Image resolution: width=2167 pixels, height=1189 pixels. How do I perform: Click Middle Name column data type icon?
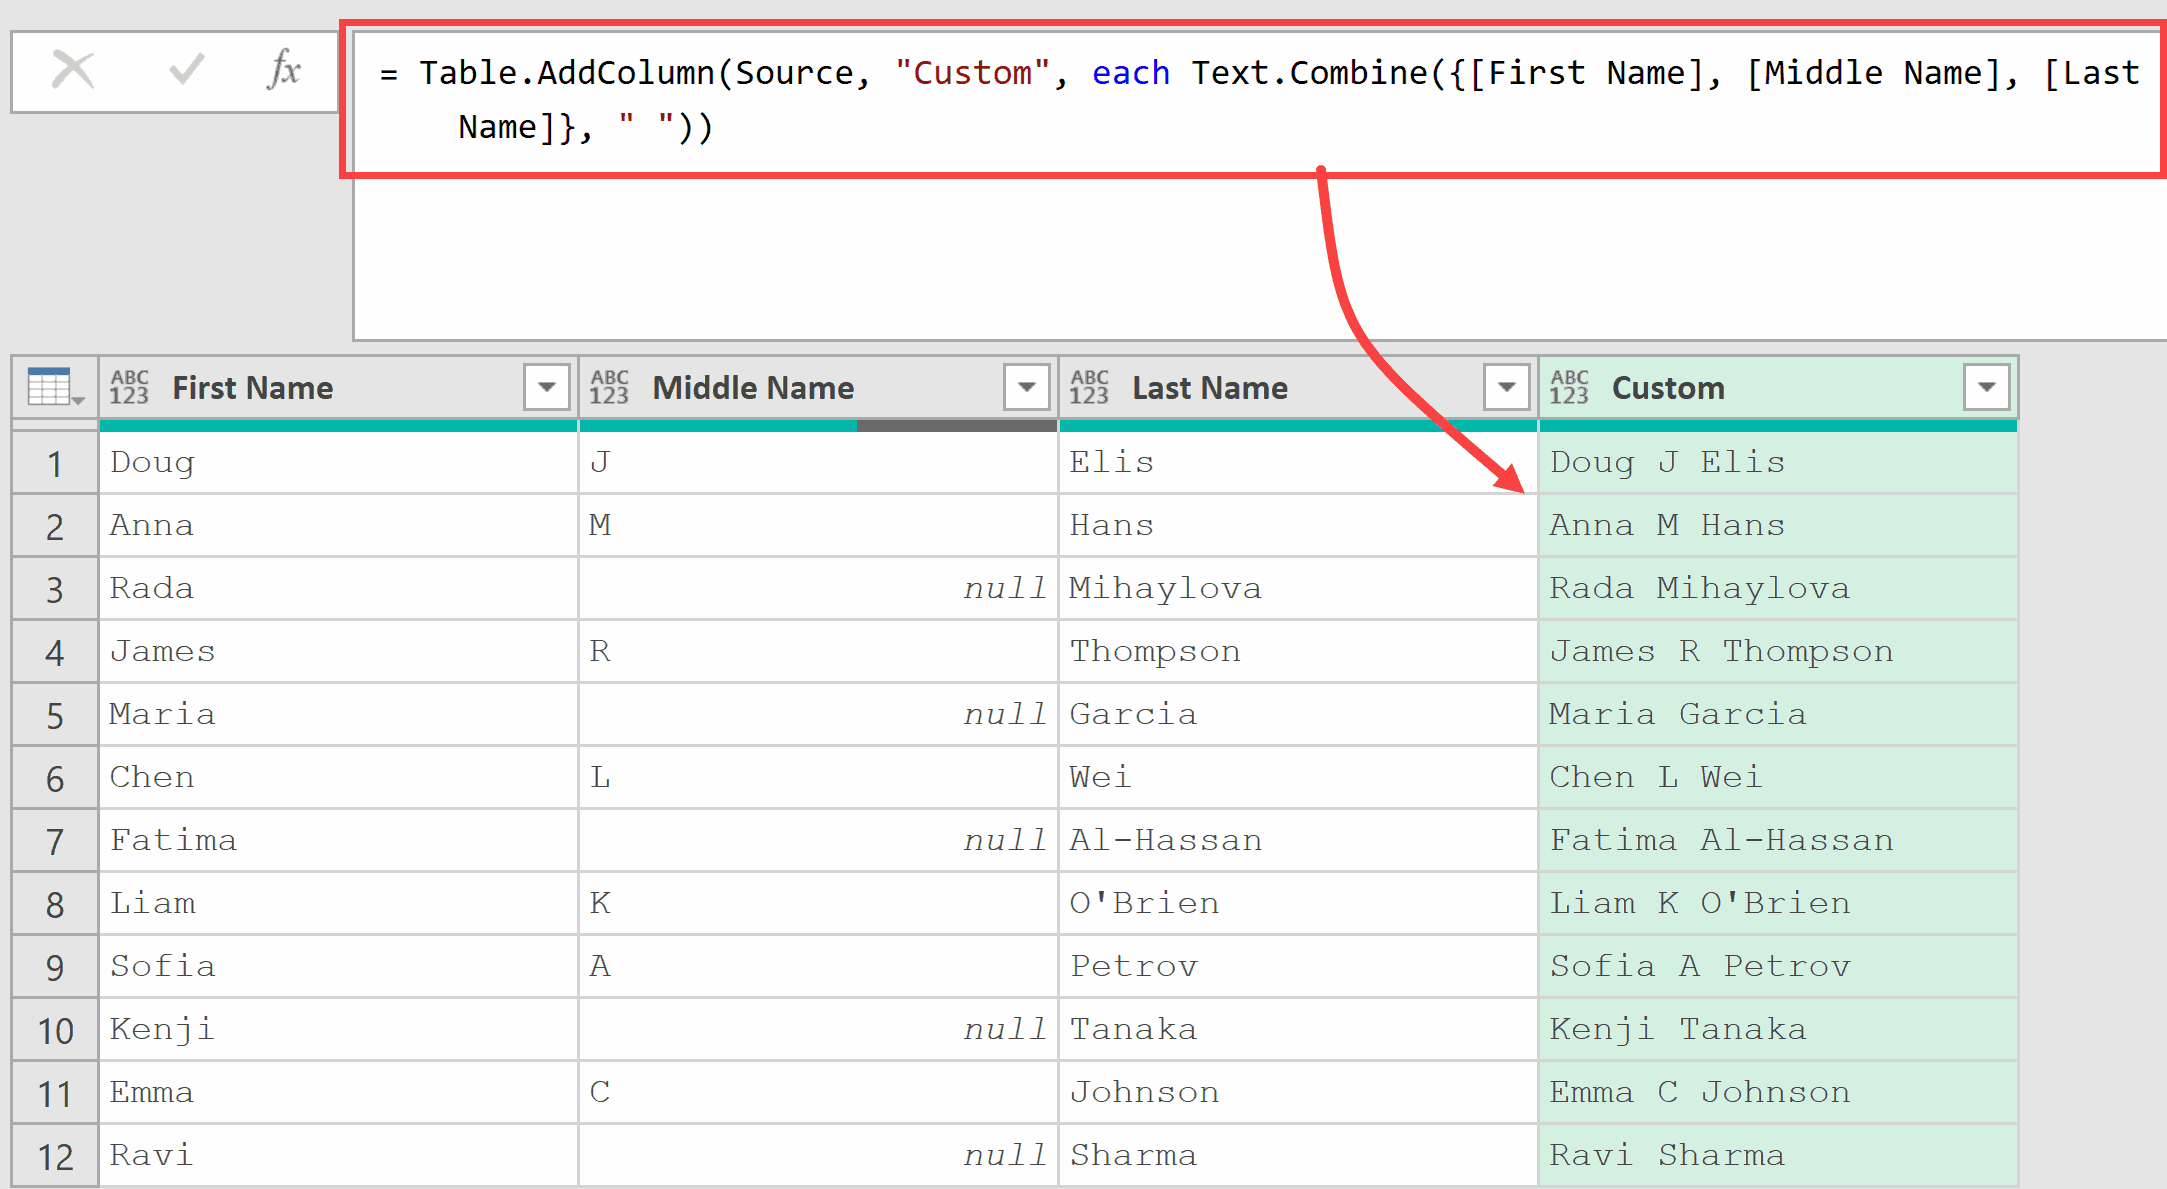coord(609,387)
